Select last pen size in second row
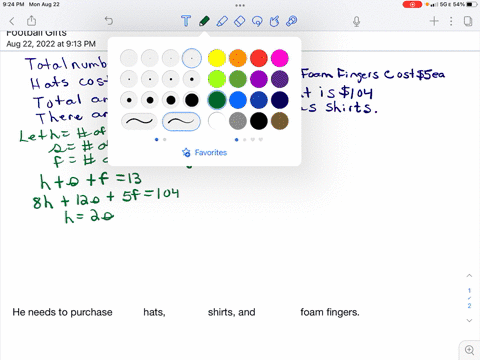 click(192, 79)
